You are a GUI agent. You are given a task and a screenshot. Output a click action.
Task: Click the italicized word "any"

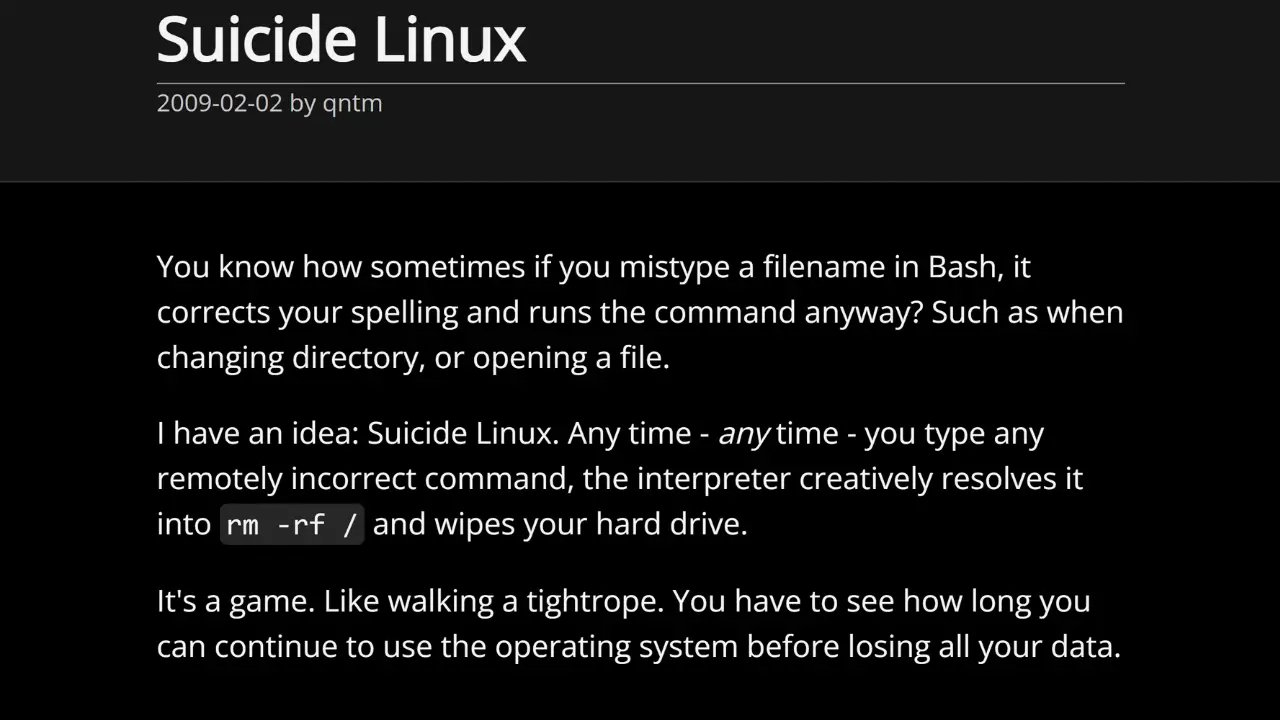pos(743,434)
